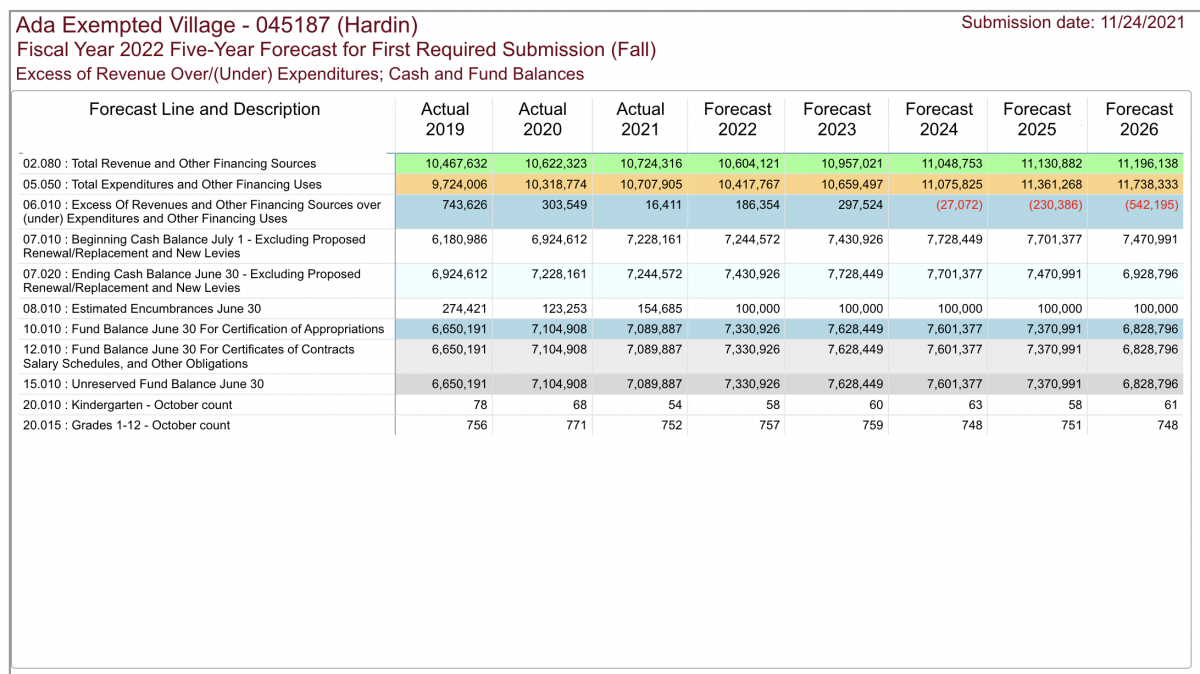Image resolution: width=1200 pixels, height=674 pixels.
Task: Select row label '07.010 : Beginning Cash Balance July 1'
Action: 194,246
